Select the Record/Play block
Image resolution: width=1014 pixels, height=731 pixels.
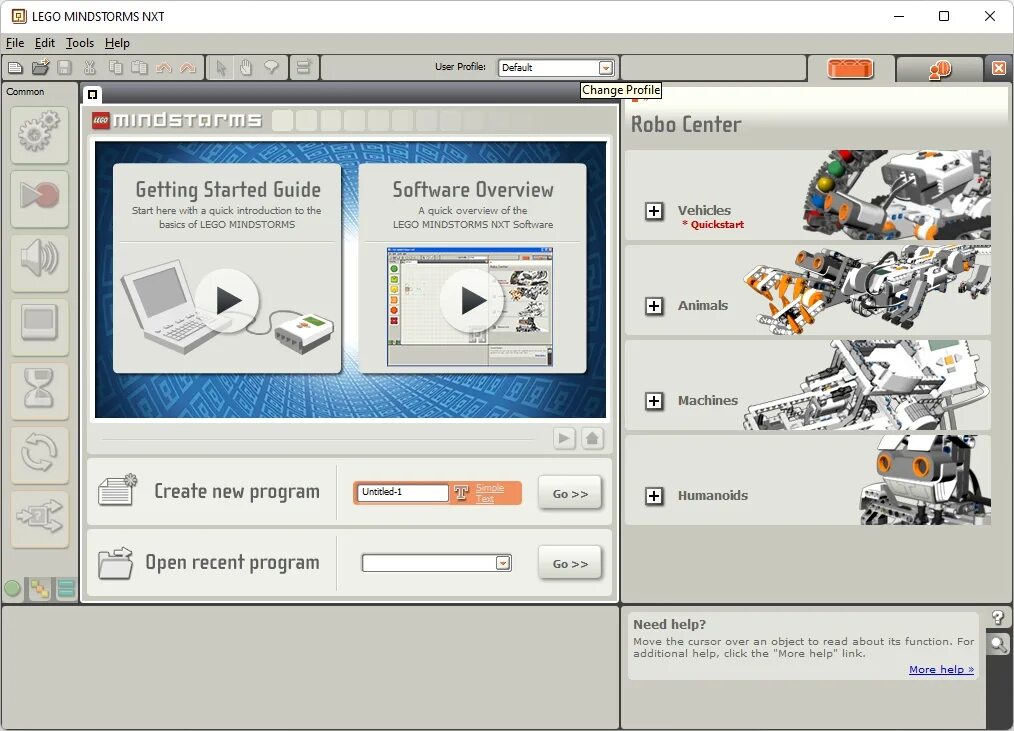[x=39, y=198]
